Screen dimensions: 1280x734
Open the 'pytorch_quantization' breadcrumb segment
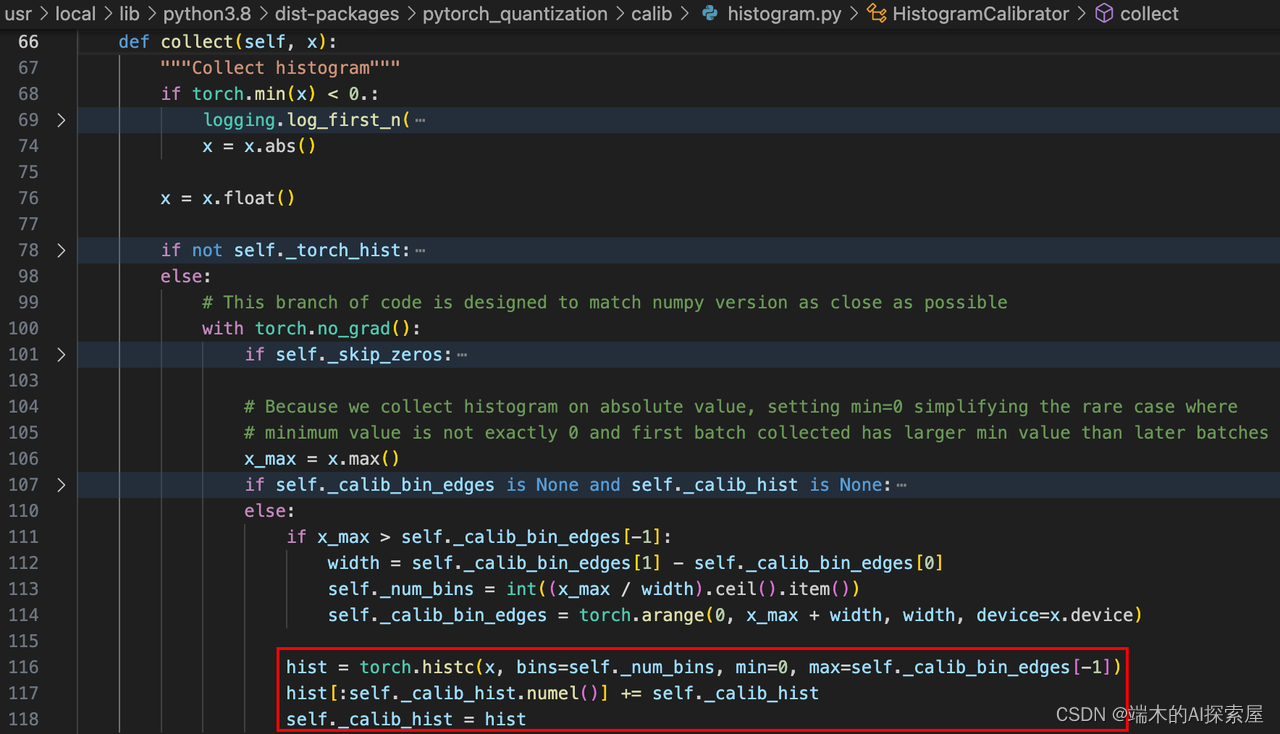515,14
